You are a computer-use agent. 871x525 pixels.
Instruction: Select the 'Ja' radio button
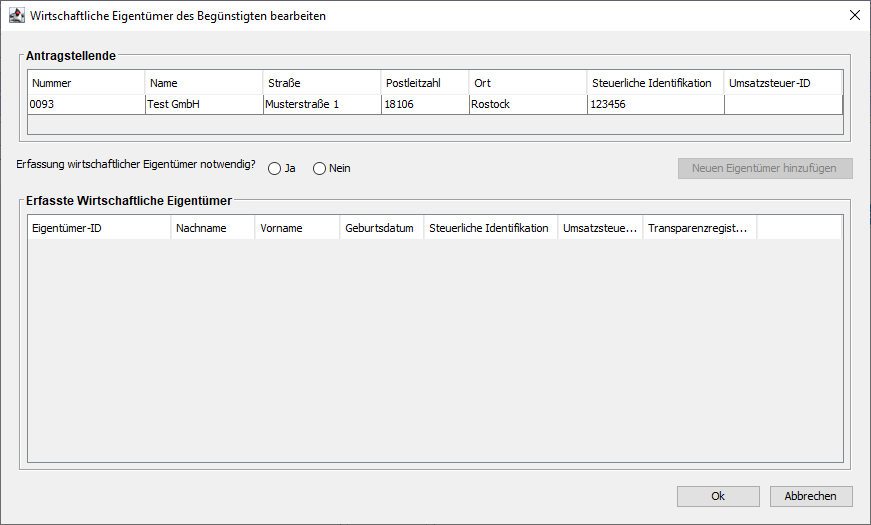pos(275,169)
